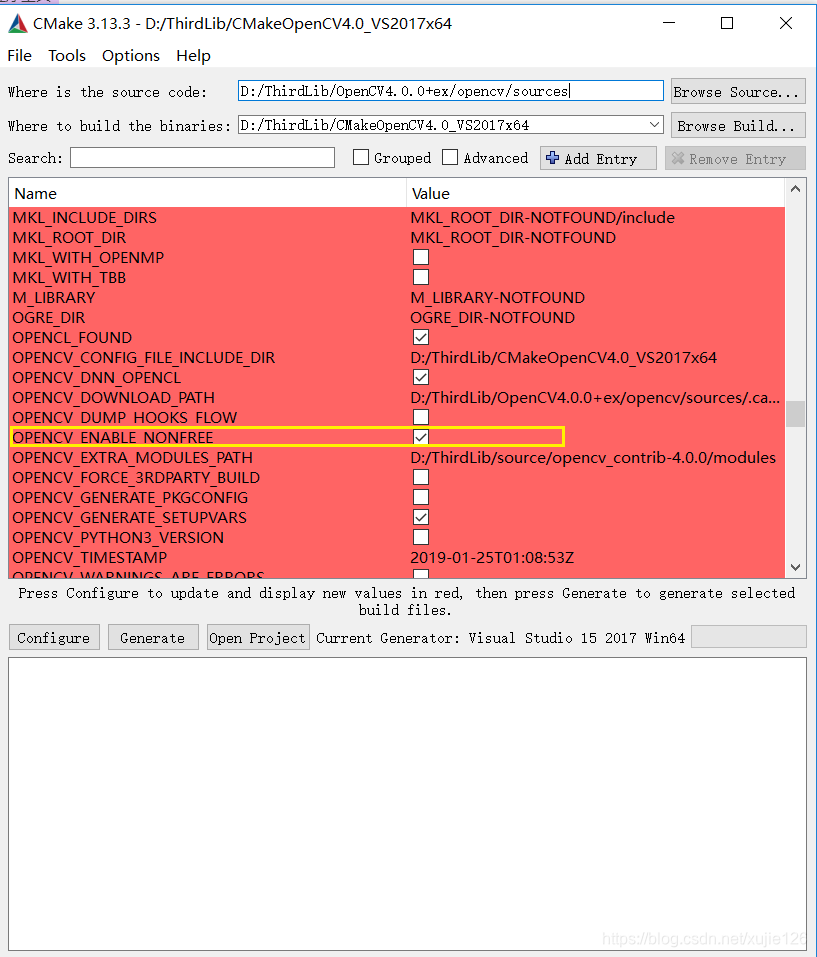Click the empty output log area
Viewport: 817px width, 957px height.
pyautogui.click(x=408, y=803)
